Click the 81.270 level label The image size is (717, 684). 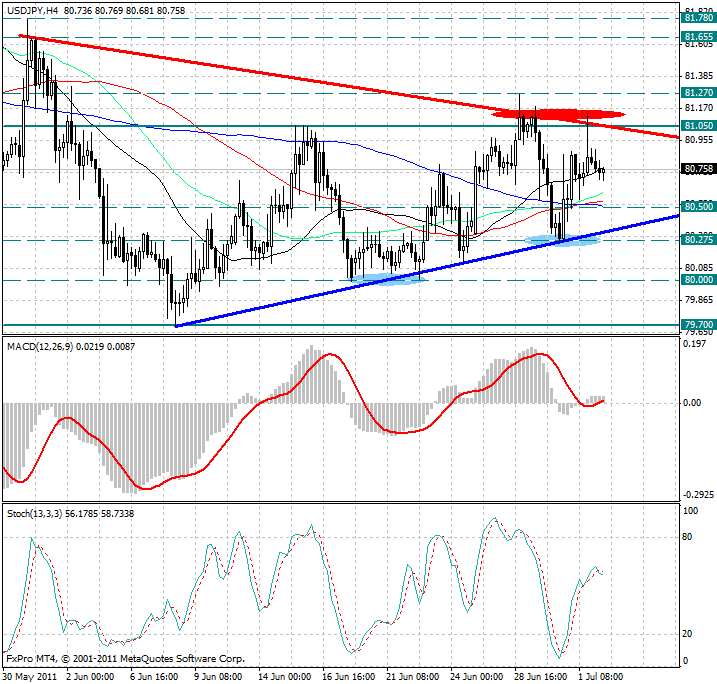[698, 93]
